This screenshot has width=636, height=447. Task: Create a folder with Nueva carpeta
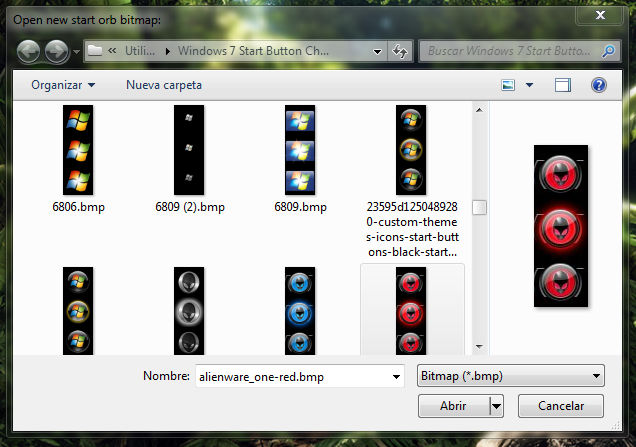tap(164, 85)
